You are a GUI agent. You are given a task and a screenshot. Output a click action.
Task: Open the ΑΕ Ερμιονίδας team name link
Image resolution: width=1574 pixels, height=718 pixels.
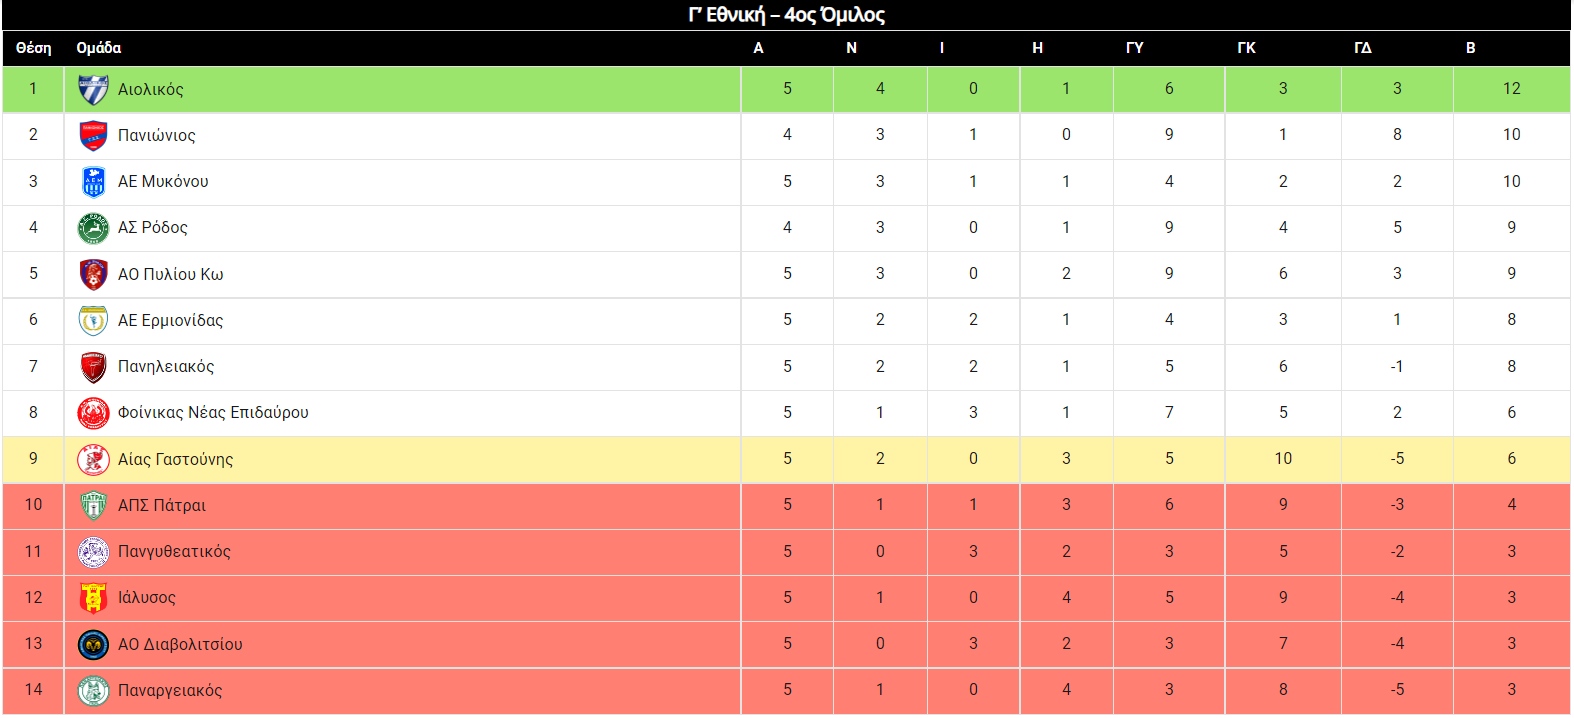[170, 320]
